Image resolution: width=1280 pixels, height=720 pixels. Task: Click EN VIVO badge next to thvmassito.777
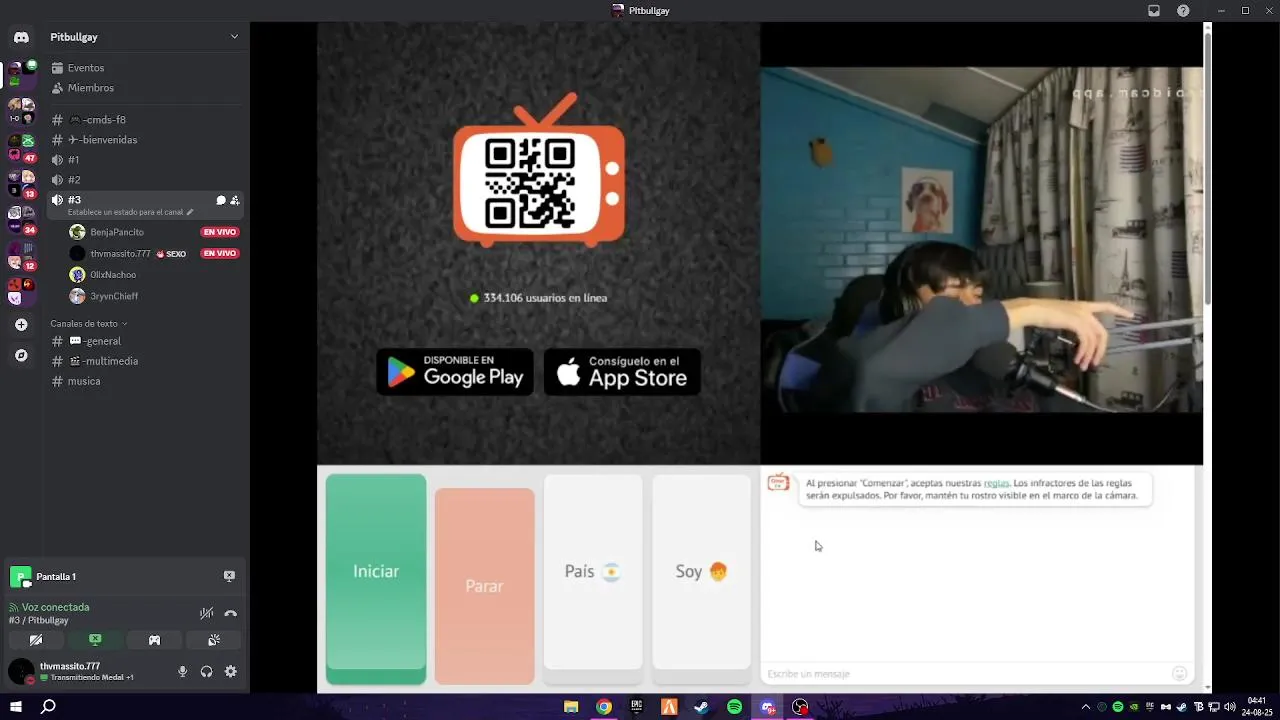click(220, 254)
